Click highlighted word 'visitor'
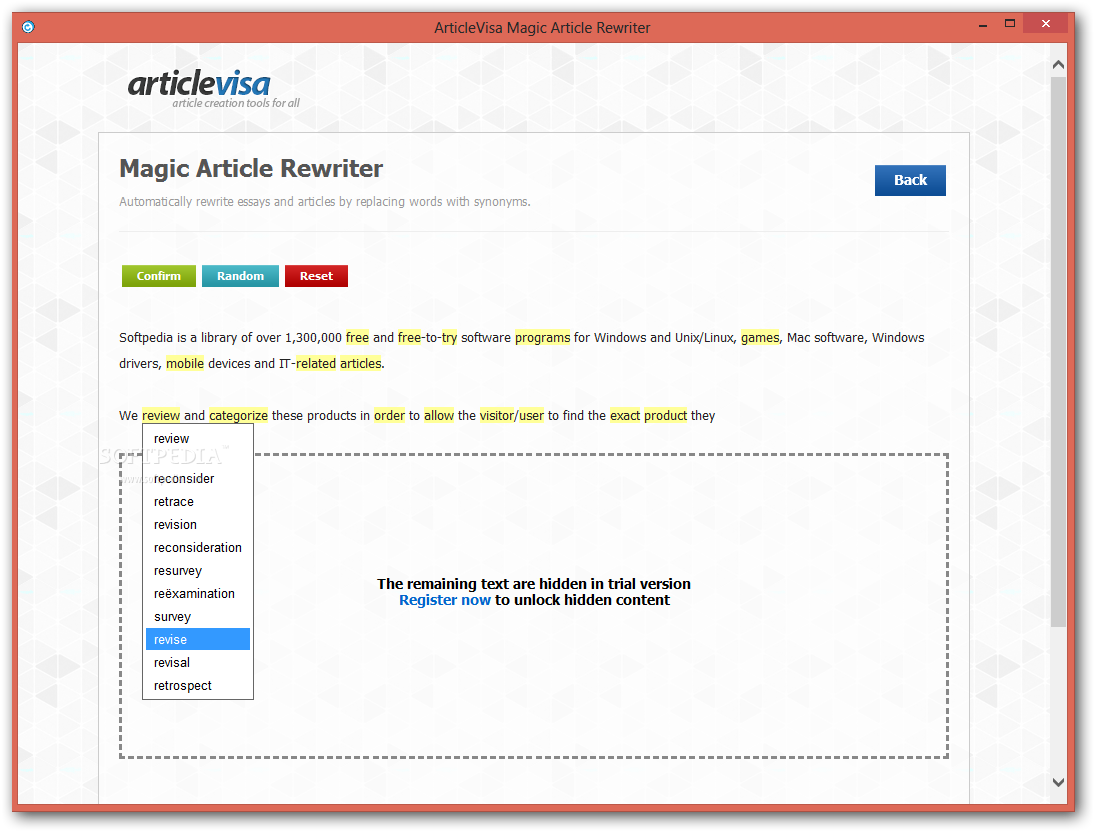The image size is (1095, 832). point(497,416)
